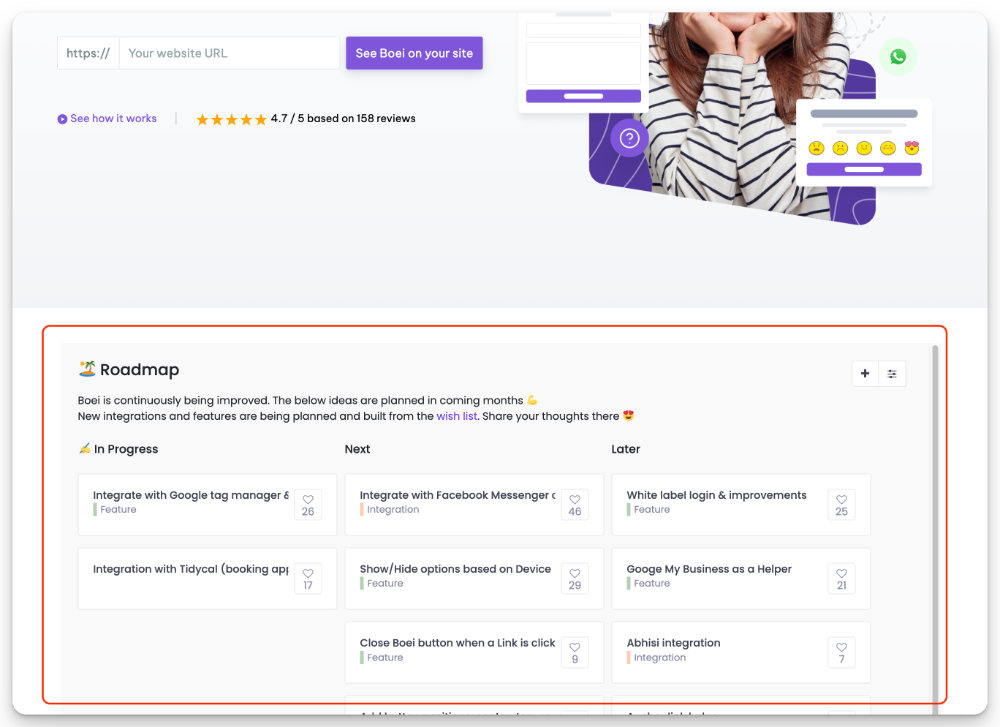This screenshot has height=727, width=1000.
Task: Upvote Googe My Business as a Helper
Action: coord(841,578)
